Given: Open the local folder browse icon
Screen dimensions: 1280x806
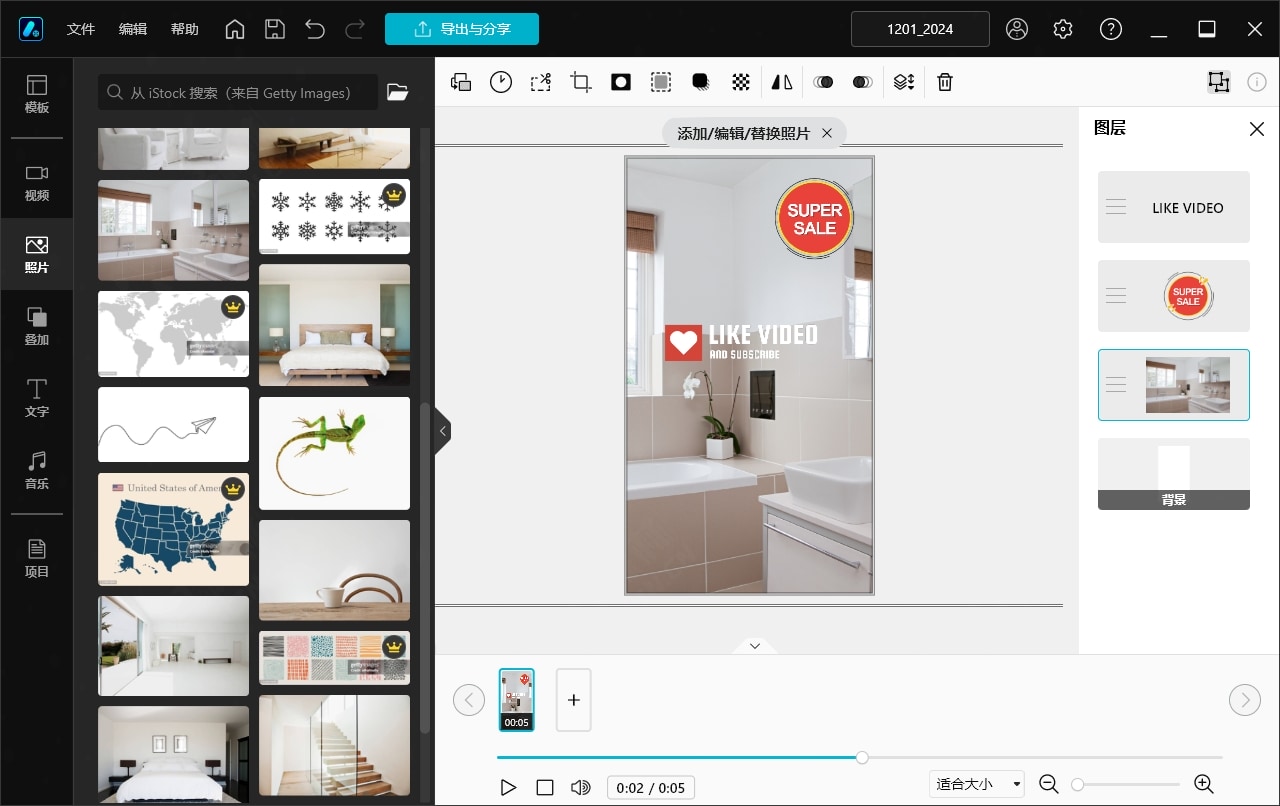Looking at the screenshot, I should click(398, 93).
